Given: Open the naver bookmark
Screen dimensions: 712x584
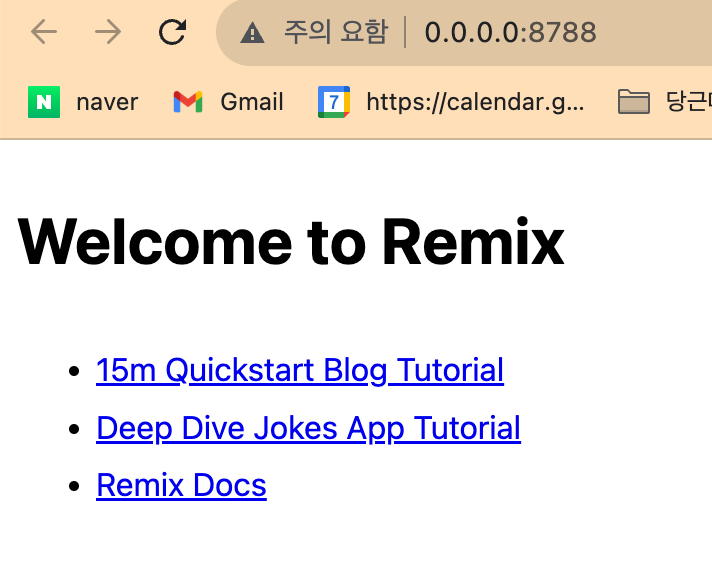Looking at the screenshot, I should coord(83,102).
